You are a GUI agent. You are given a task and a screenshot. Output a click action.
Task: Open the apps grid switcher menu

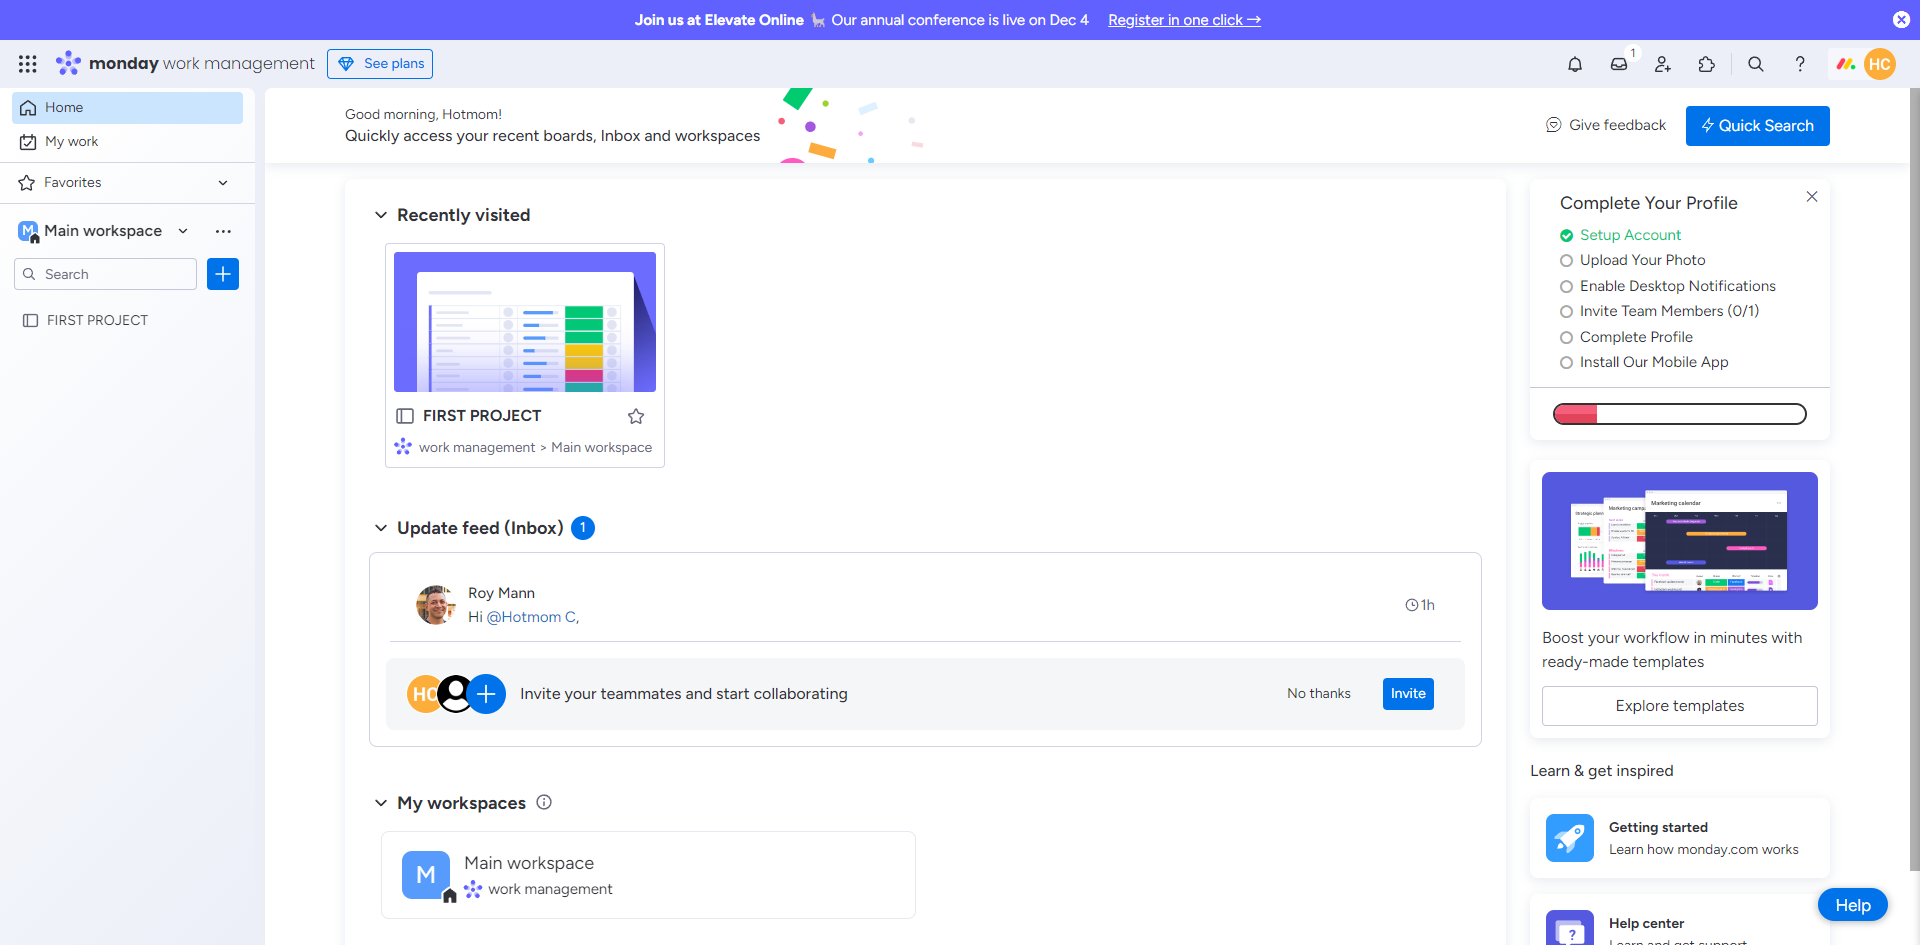28,64
